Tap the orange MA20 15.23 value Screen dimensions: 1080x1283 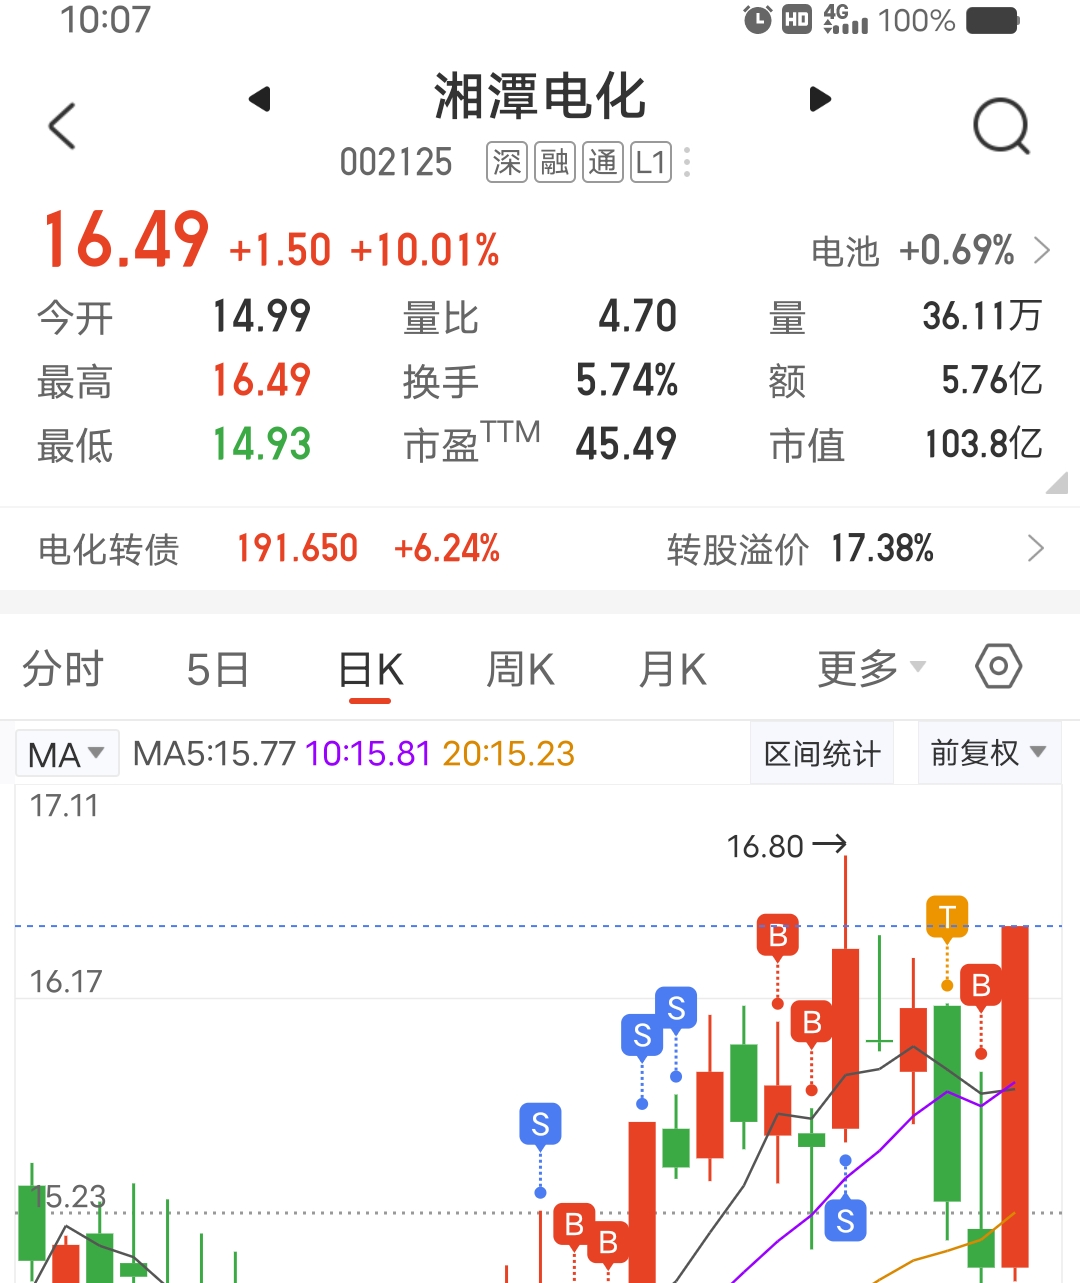point(508,754)
